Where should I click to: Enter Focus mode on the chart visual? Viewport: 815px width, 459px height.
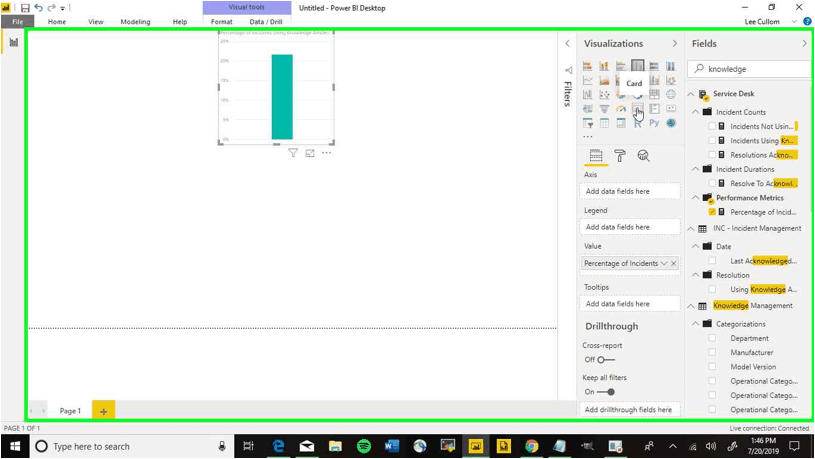click(x=310, y=153)
